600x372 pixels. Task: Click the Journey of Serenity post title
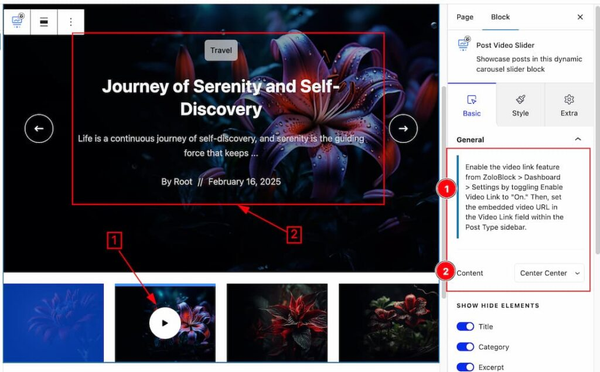[221, 98]
